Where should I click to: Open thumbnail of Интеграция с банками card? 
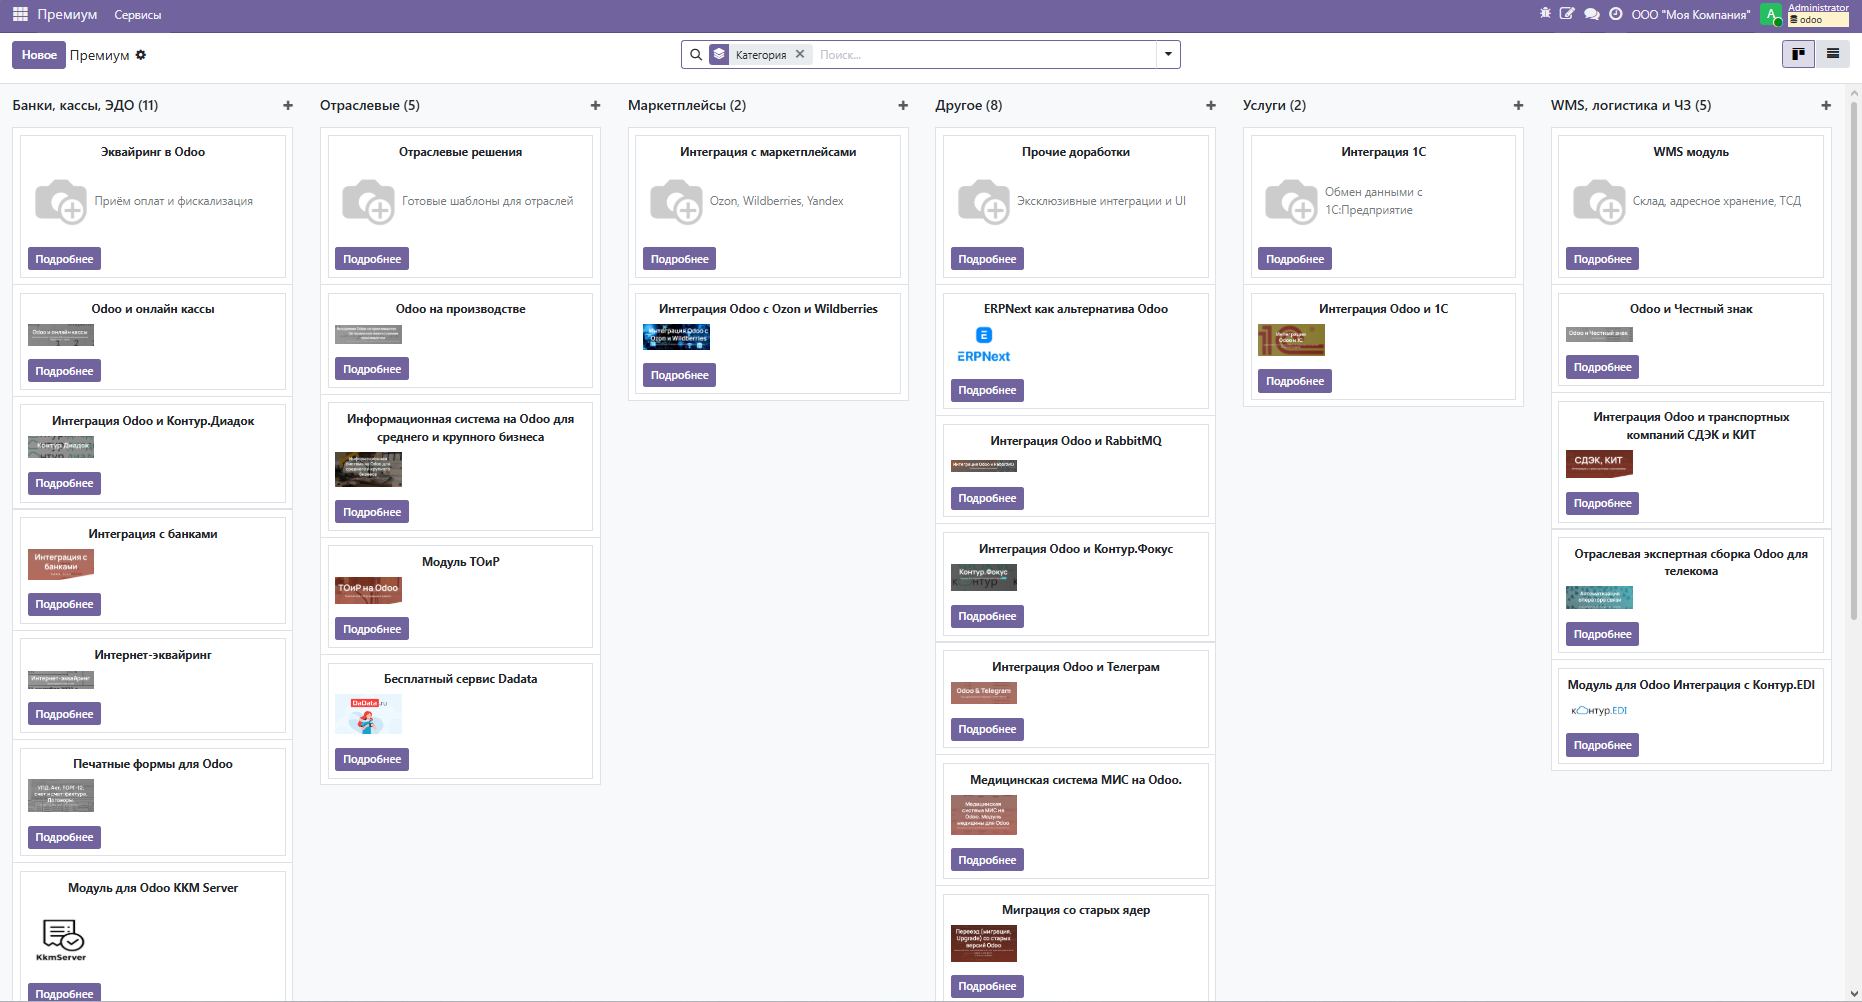coord(61,564)
